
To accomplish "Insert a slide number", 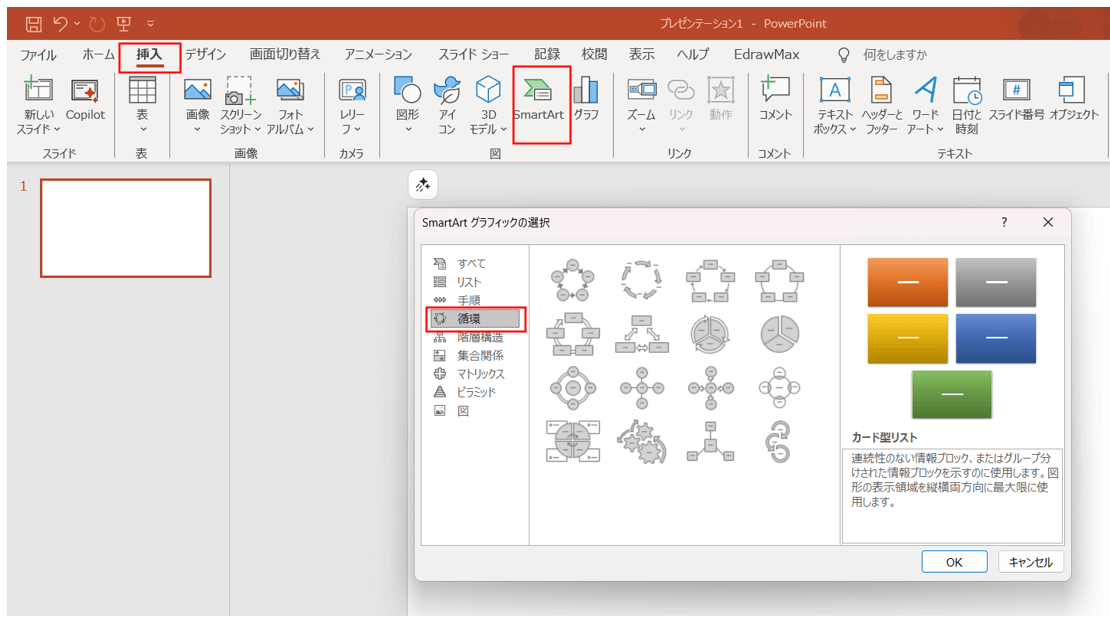I will click(1019, 100).
